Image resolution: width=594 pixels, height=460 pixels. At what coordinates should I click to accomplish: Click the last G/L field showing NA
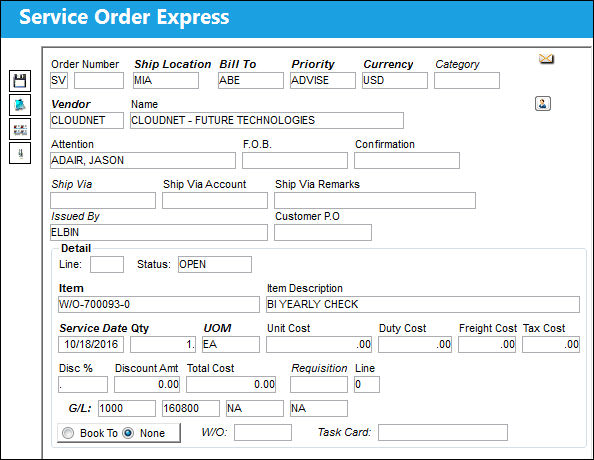(319, 408)
